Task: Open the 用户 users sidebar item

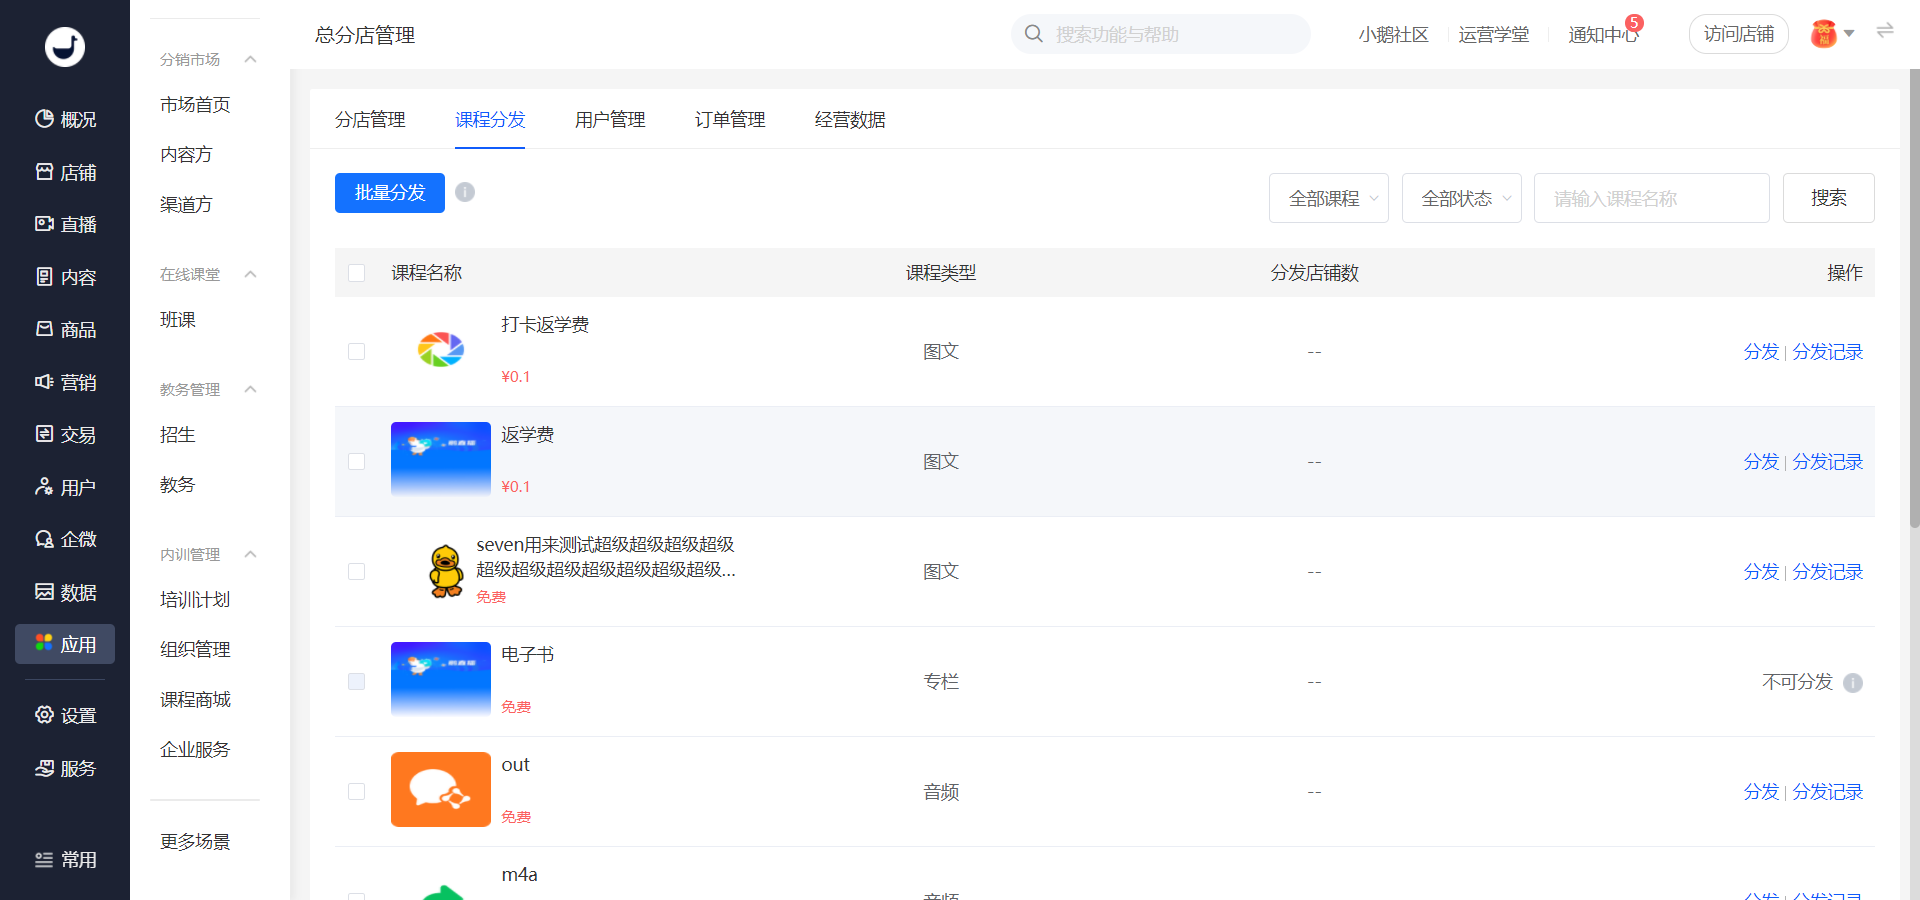Action: click(65, 487)
